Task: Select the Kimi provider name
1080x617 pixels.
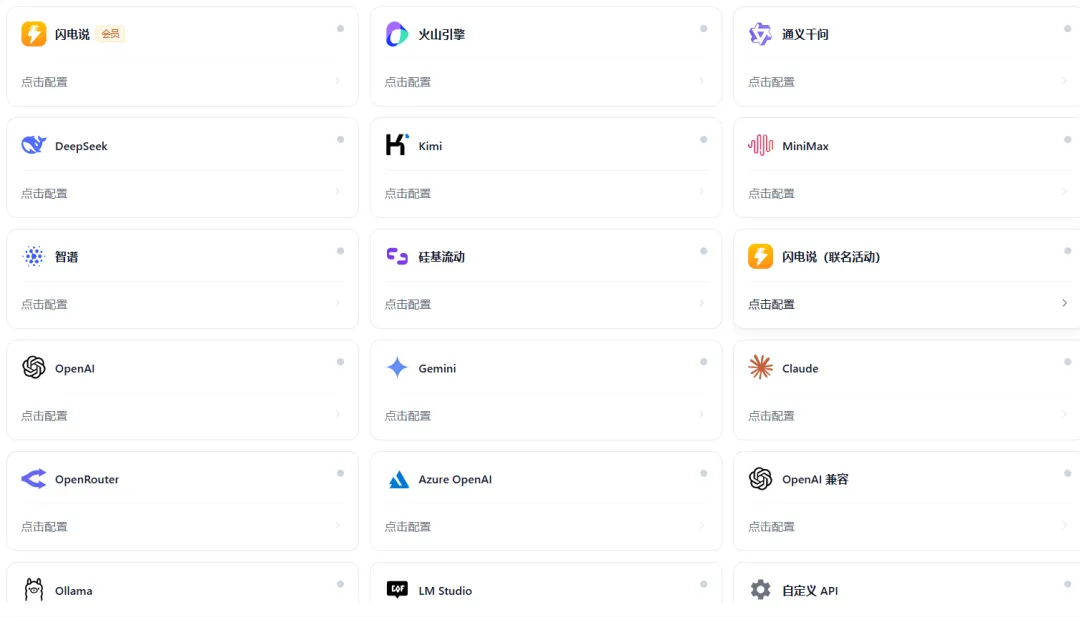Action: [430, 146]
